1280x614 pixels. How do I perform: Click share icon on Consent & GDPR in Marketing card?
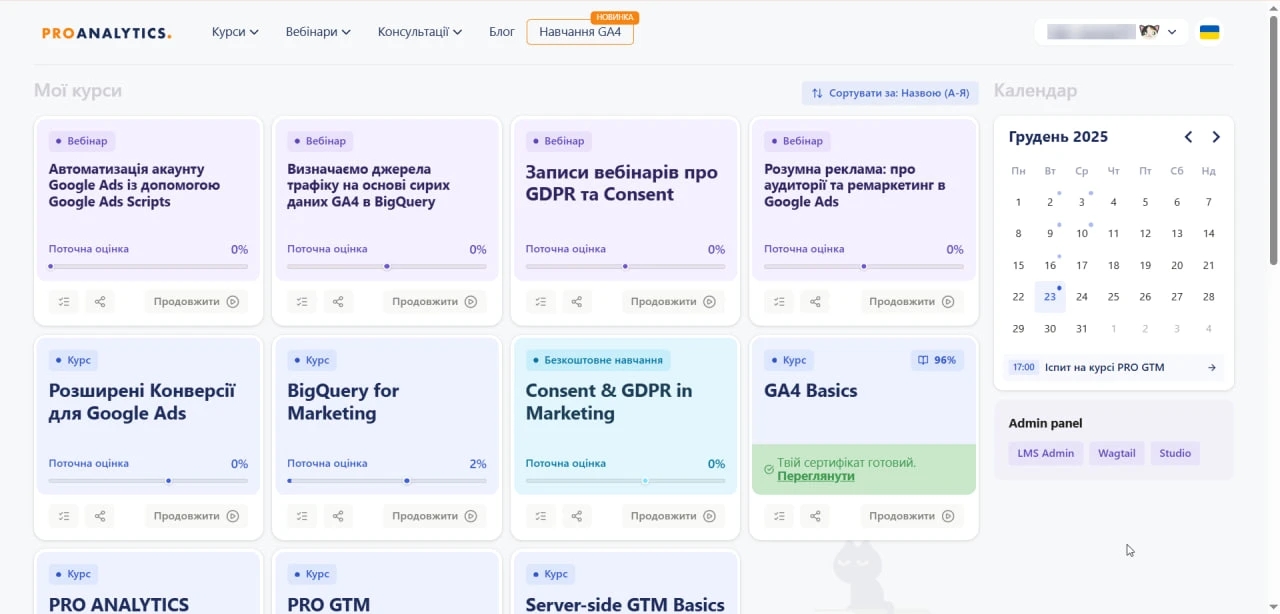[x=577, y=516]
